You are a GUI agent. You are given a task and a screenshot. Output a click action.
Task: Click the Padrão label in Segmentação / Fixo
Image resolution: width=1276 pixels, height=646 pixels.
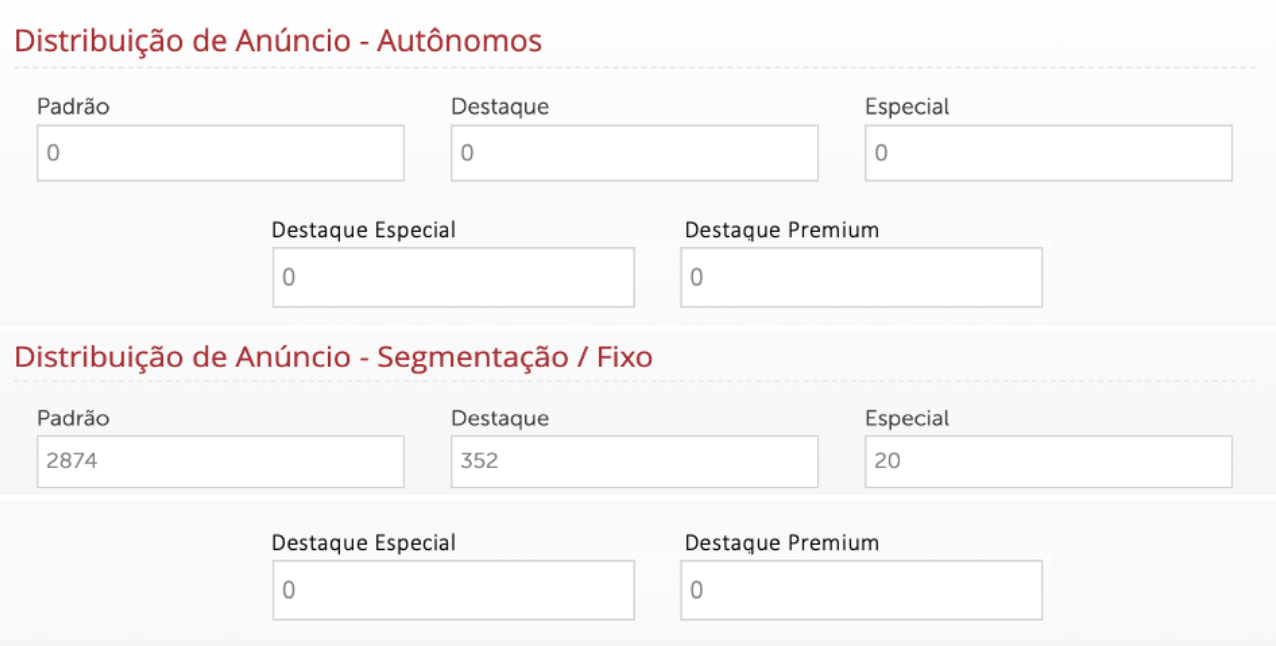tap(73, 418)
